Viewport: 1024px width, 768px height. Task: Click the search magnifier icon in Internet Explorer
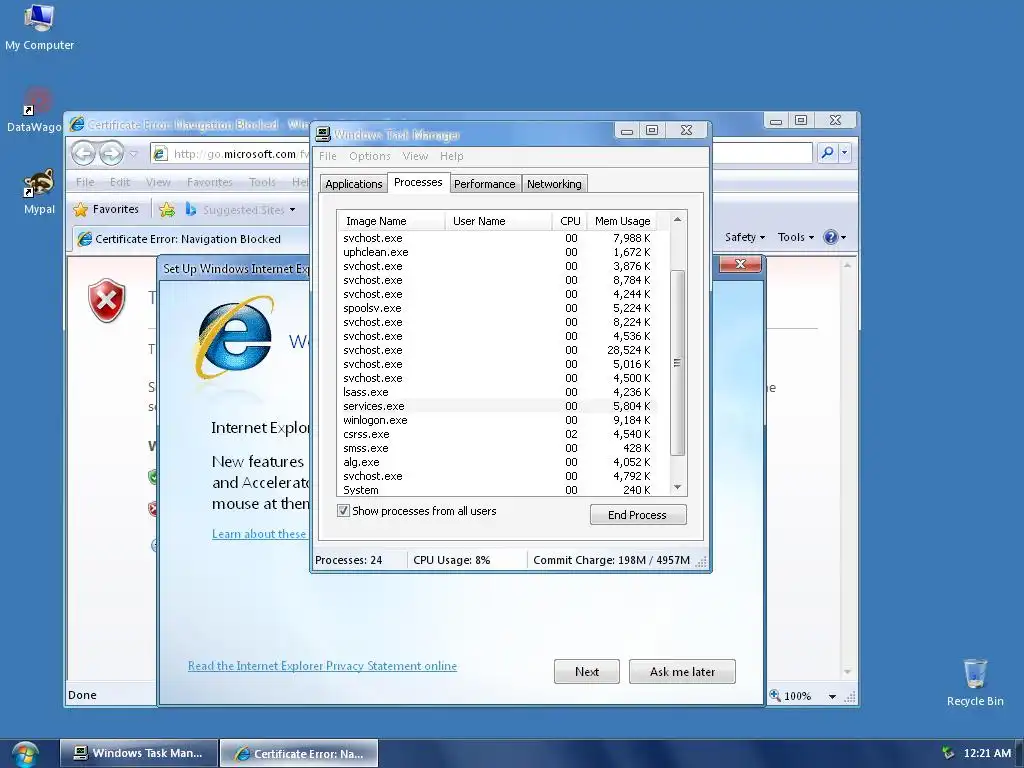(x=827, y=153)
